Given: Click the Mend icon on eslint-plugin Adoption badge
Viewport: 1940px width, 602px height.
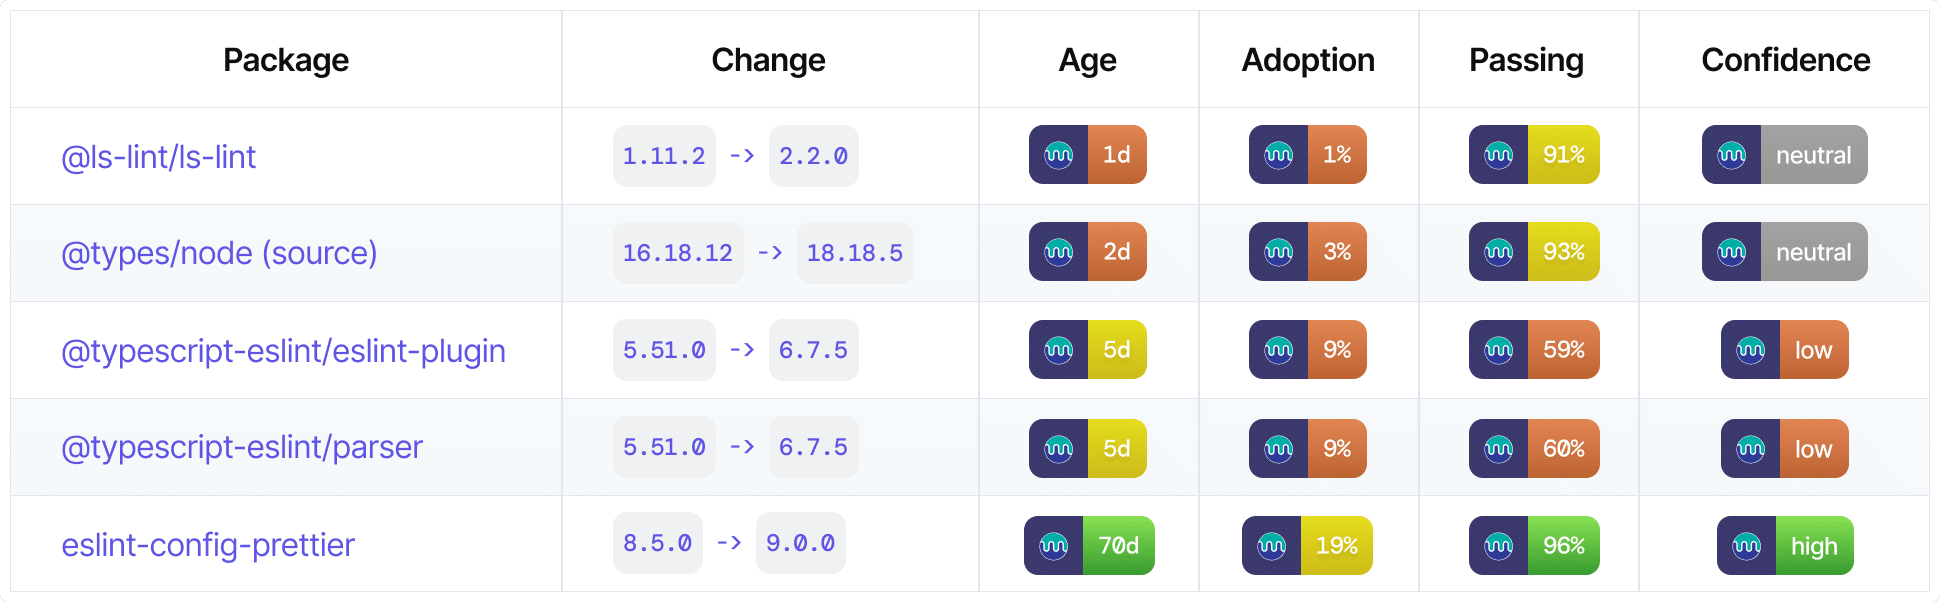Looking at the screenshot, I should (1279, 350).
